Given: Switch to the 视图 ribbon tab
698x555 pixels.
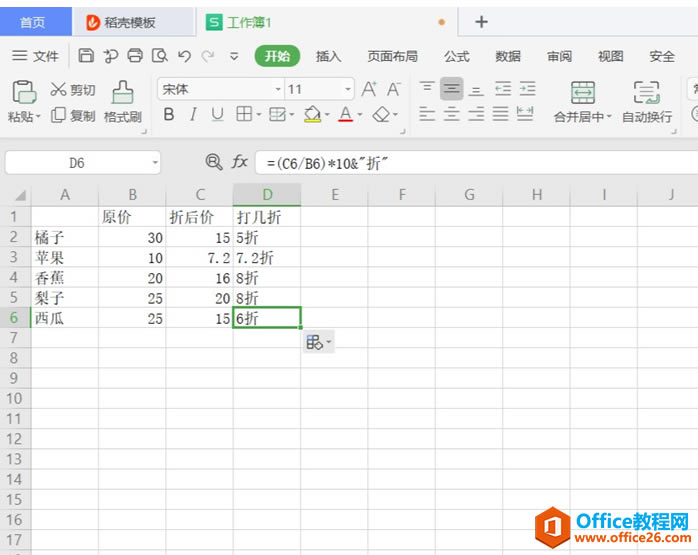Looking at the screenshot, I should point(610,57).
